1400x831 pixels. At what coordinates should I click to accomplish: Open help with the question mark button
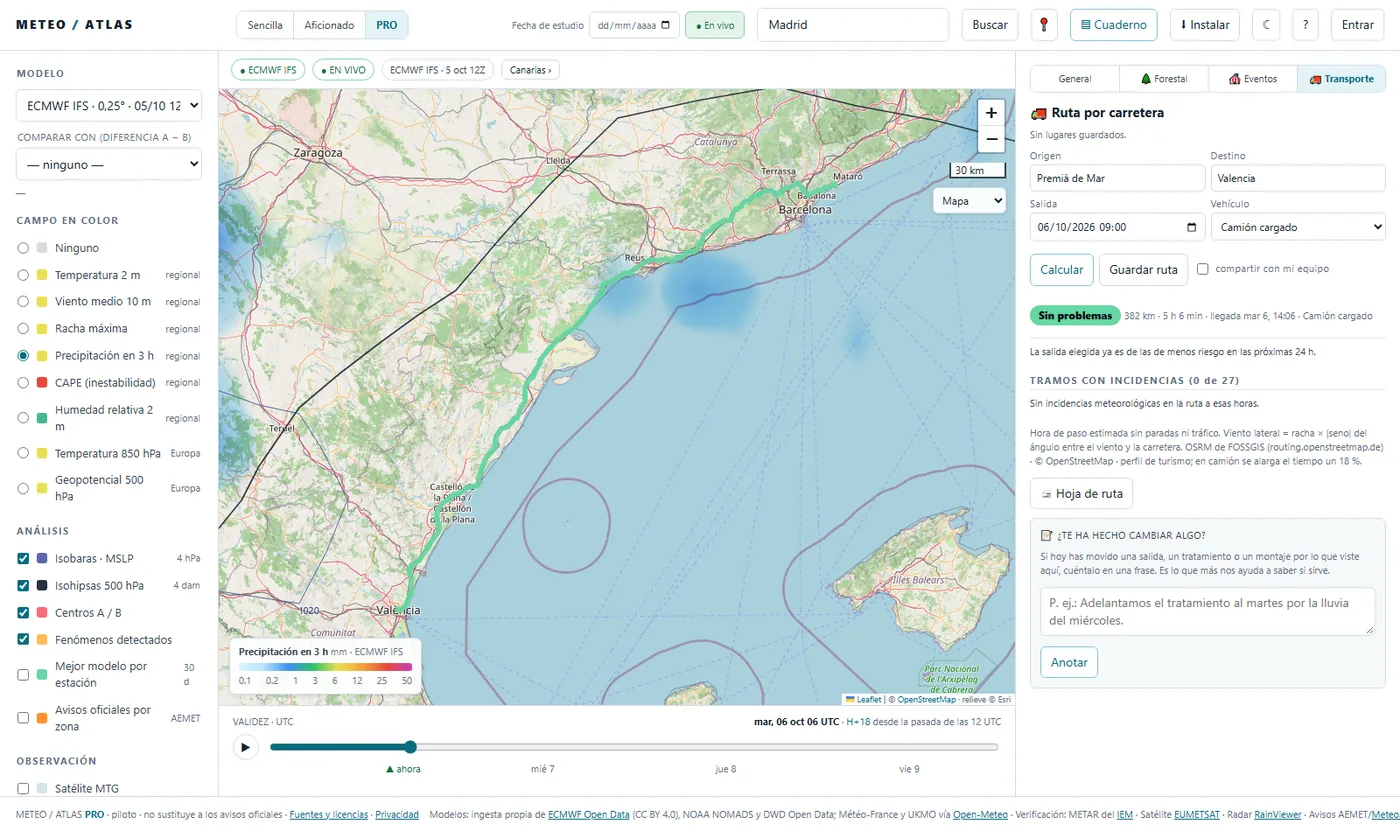(1306, 25)
